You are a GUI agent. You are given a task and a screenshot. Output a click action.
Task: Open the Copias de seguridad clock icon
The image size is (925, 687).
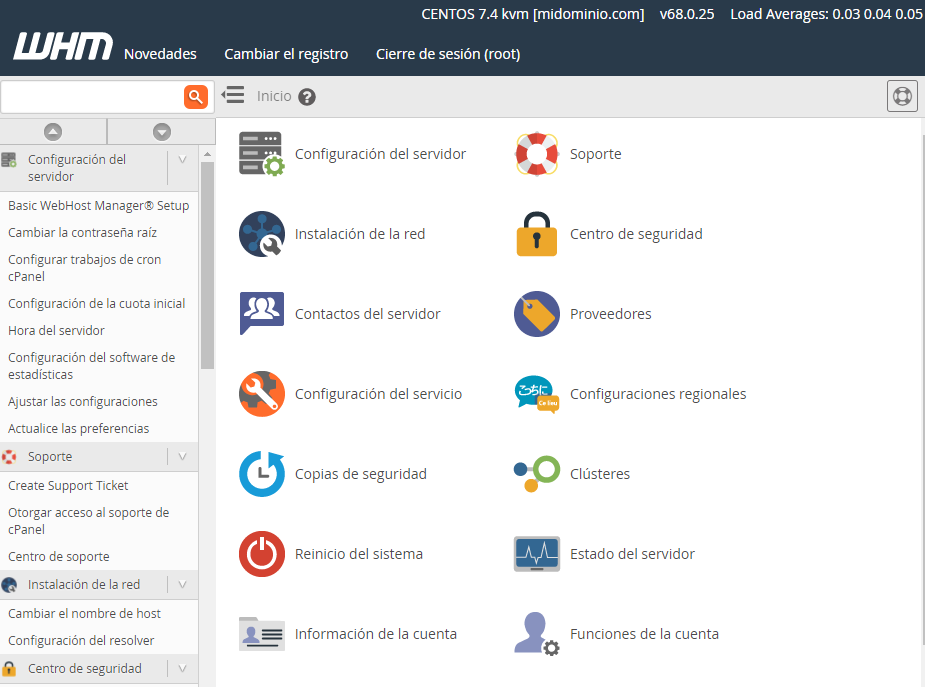pyautogui.click(x=261, y=474)
